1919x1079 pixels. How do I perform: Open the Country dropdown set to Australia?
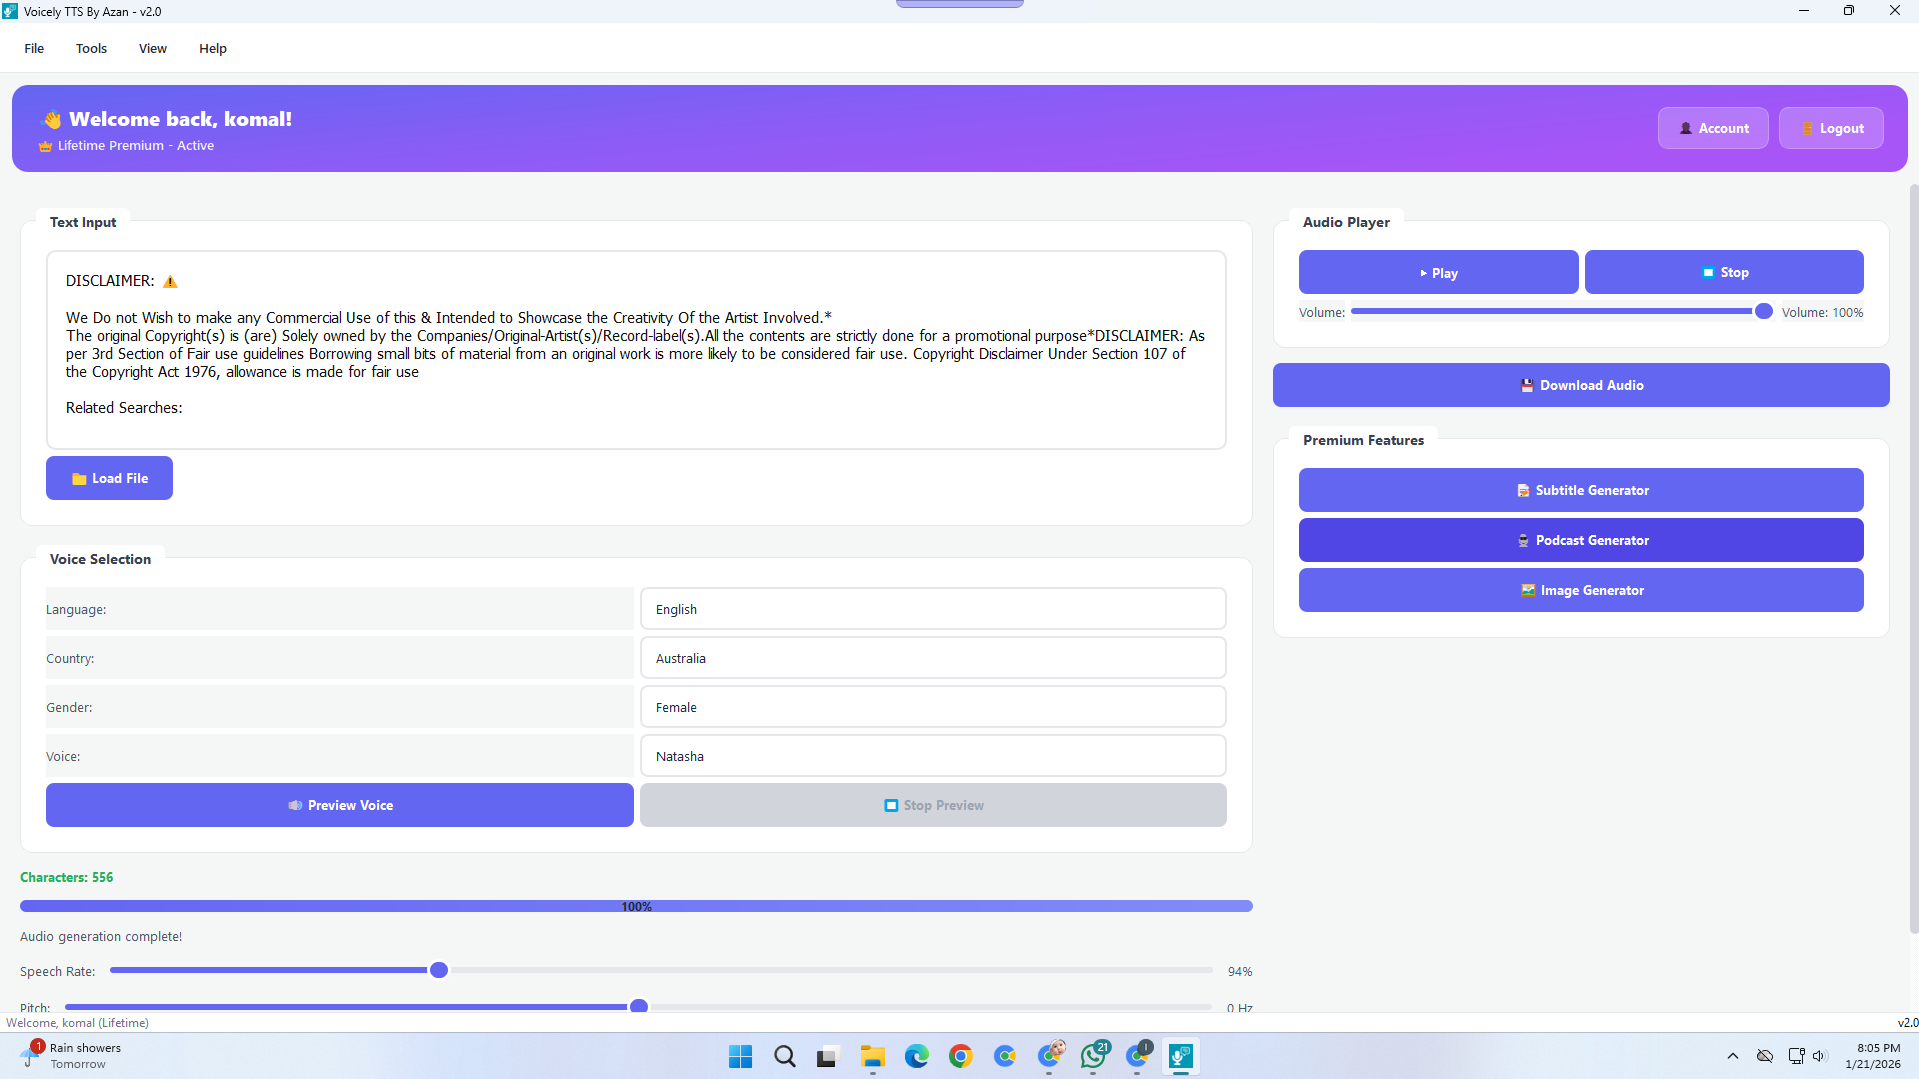pyautogui.click(x=932, y=657)
